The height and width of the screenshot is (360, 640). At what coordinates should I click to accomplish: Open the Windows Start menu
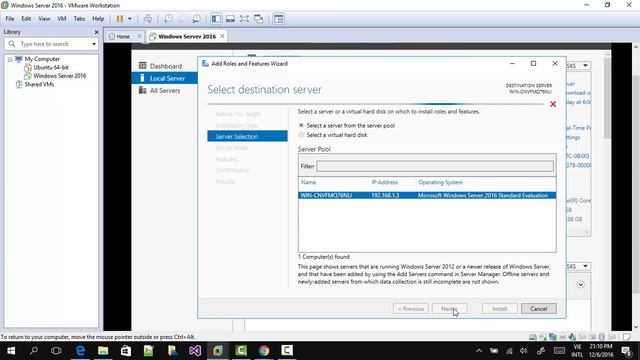pos(11,351)
